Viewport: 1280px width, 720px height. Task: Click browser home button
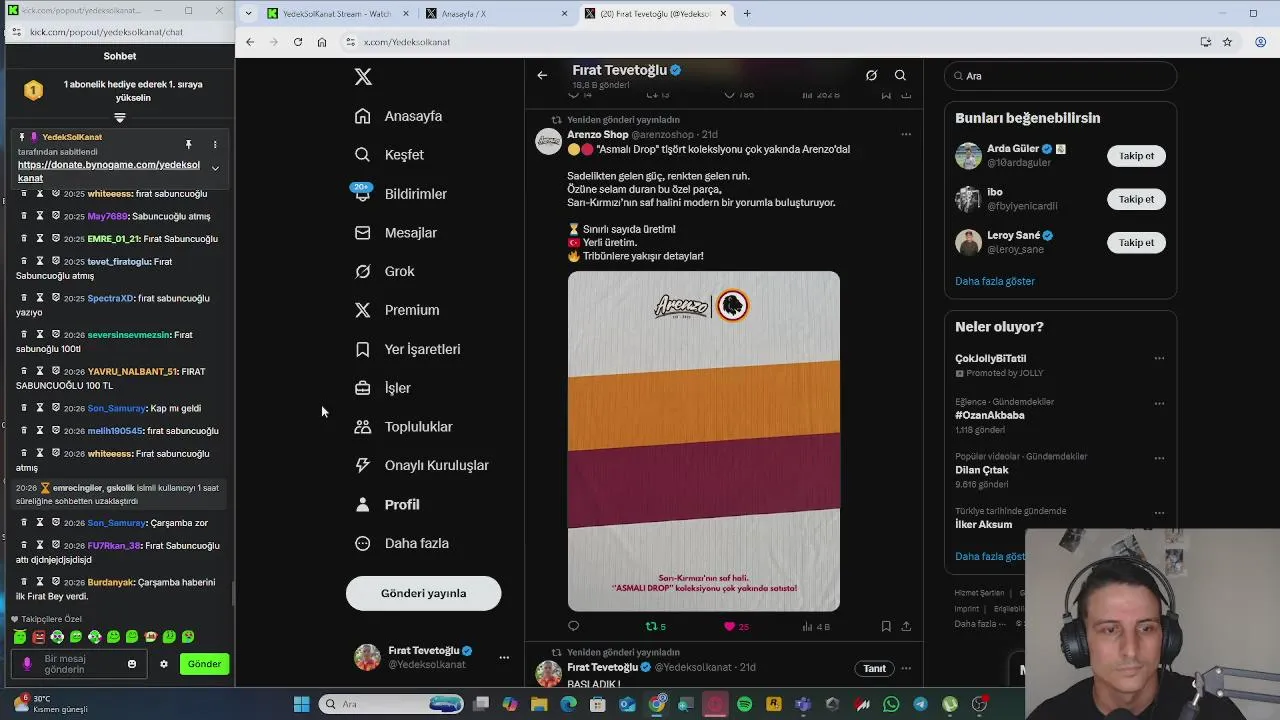(321, 42)
